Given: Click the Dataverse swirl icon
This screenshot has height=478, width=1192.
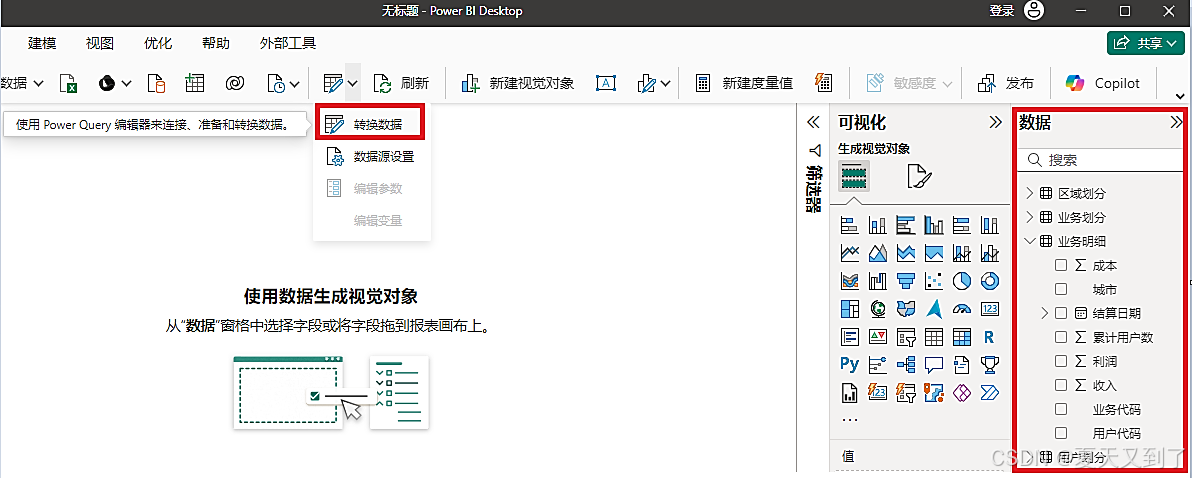Looking at the screenshot, I should click(x=234, y=84).
